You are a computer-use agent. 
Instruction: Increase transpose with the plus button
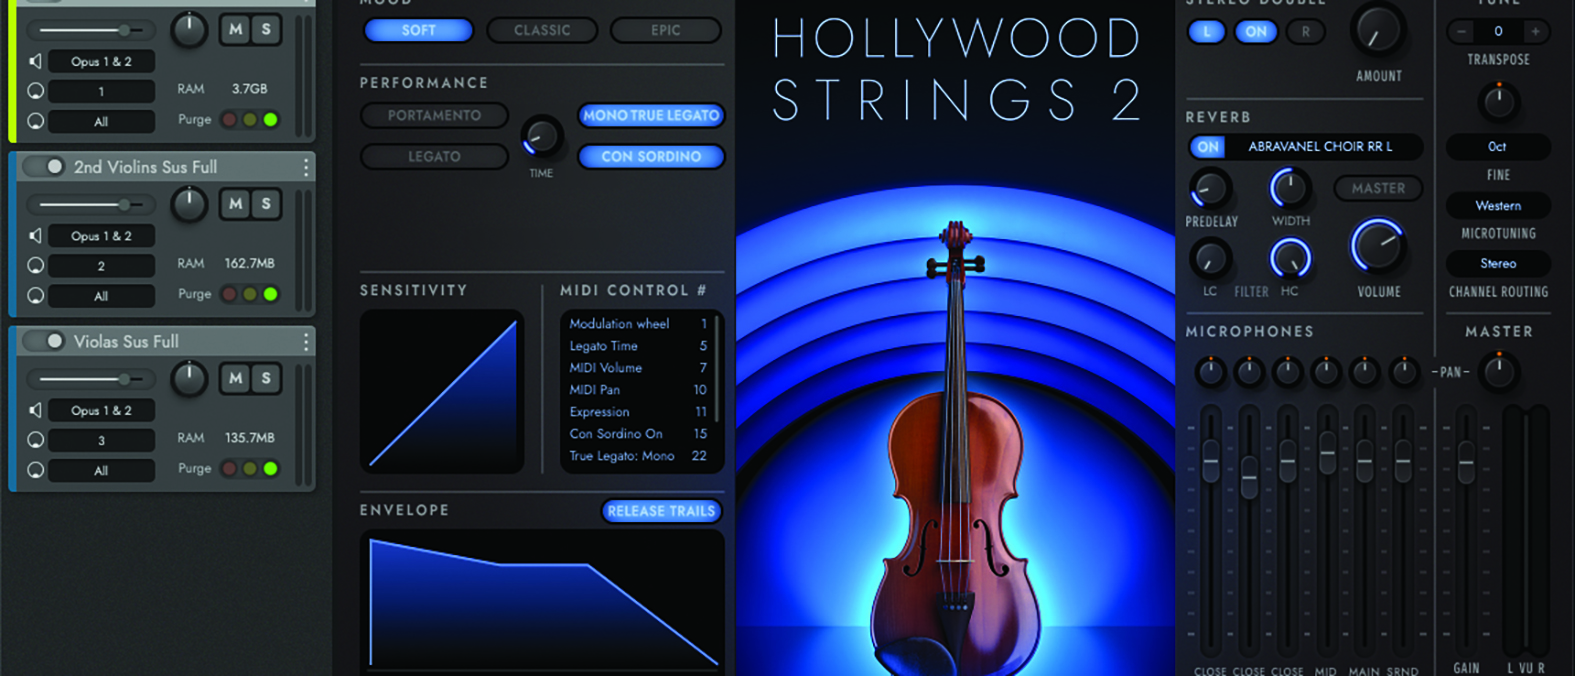1535,32
